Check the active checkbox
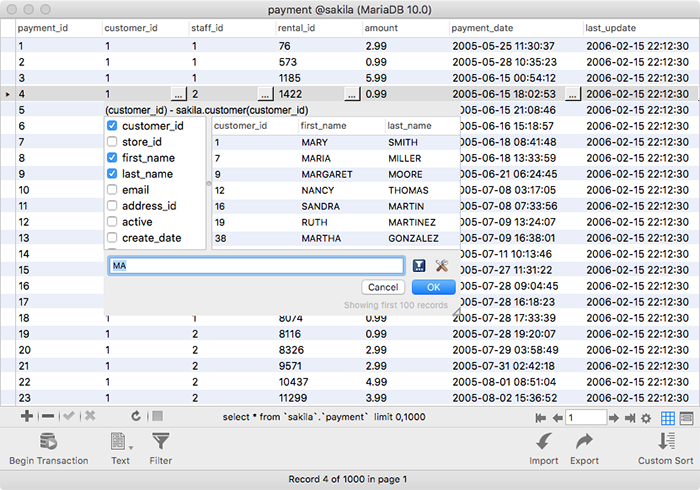Viewport: 700px width, 490px height. 112,221
